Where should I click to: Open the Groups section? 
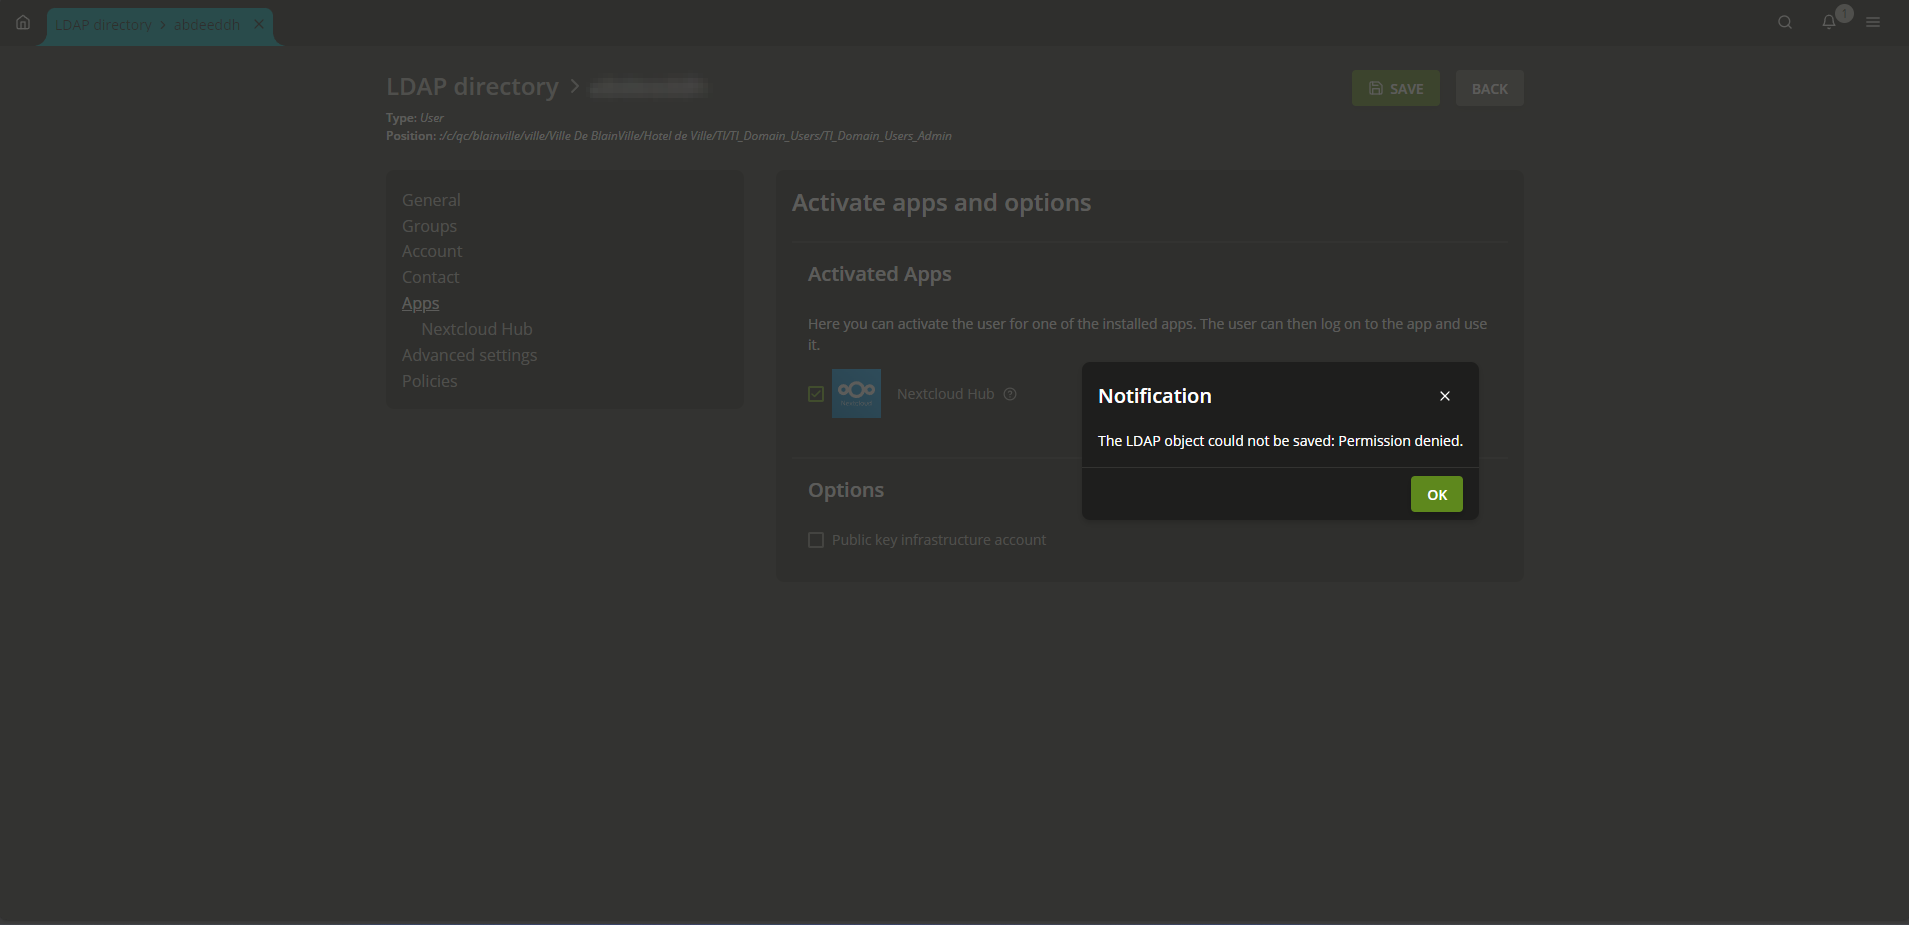(x=429, y=226)
